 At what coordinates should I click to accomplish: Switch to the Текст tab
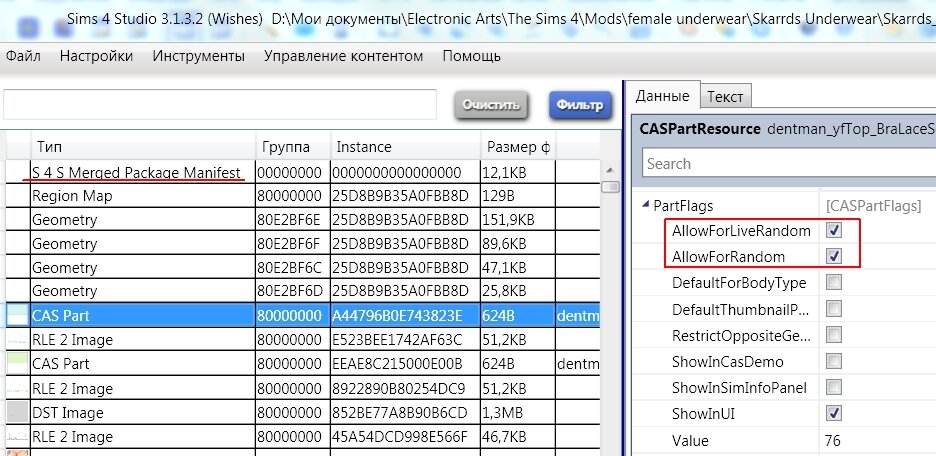tap(725, 97)
